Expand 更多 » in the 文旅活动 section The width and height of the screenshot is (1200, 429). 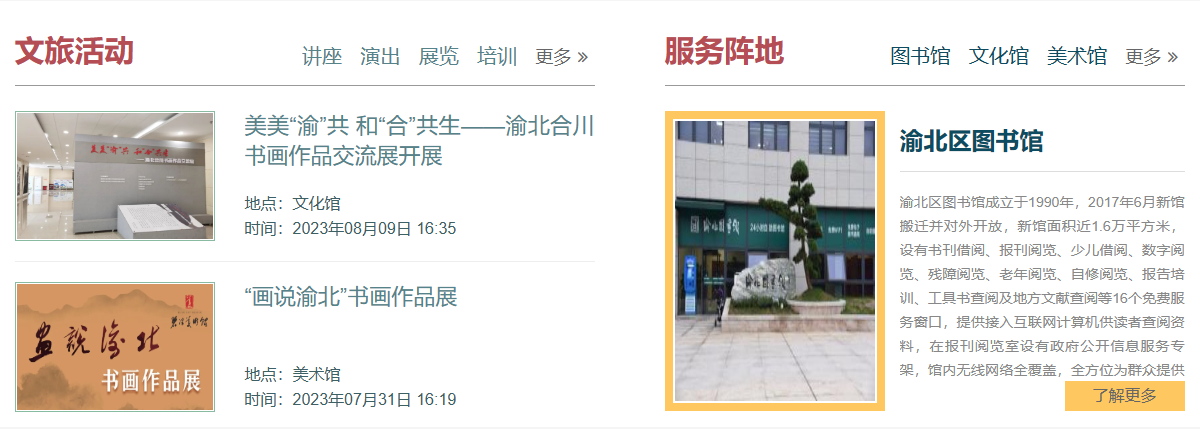tap(562, 56)
